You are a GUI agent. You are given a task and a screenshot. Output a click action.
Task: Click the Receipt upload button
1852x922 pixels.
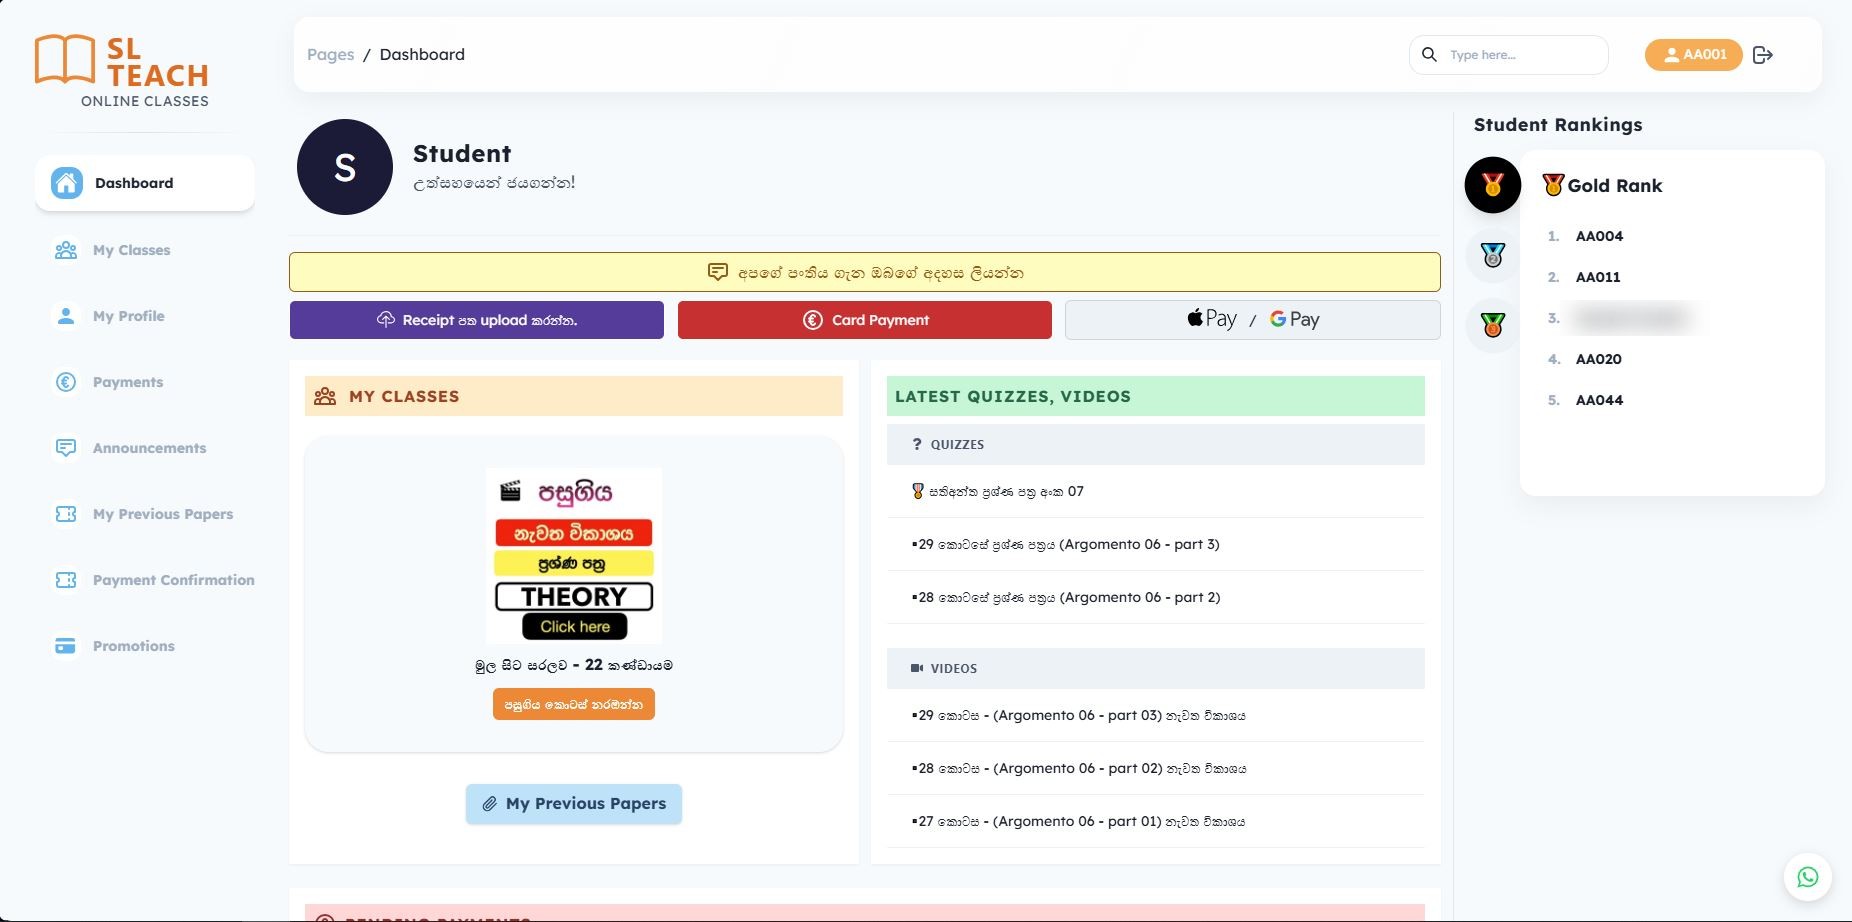point(477,320)
